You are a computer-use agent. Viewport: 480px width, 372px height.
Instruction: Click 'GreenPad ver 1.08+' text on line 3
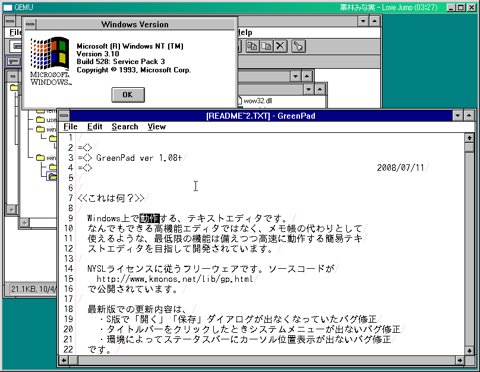click(139, 158)
